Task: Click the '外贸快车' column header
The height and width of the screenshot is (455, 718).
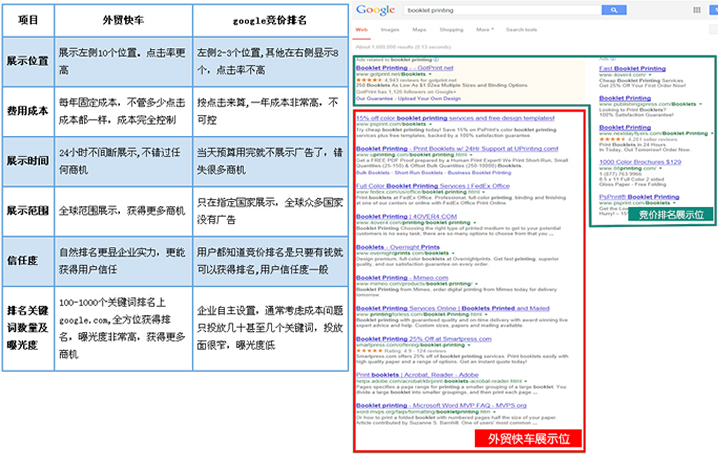Action: click(123, 21)
